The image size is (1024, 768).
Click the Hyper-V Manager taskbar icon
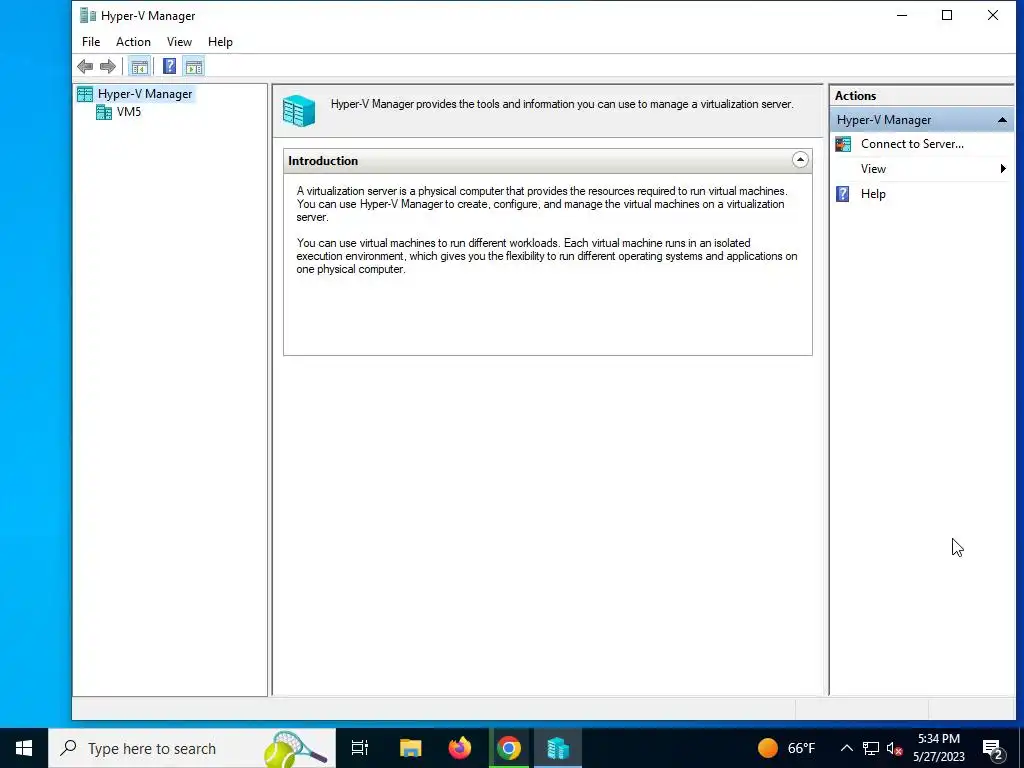point(558,748)
